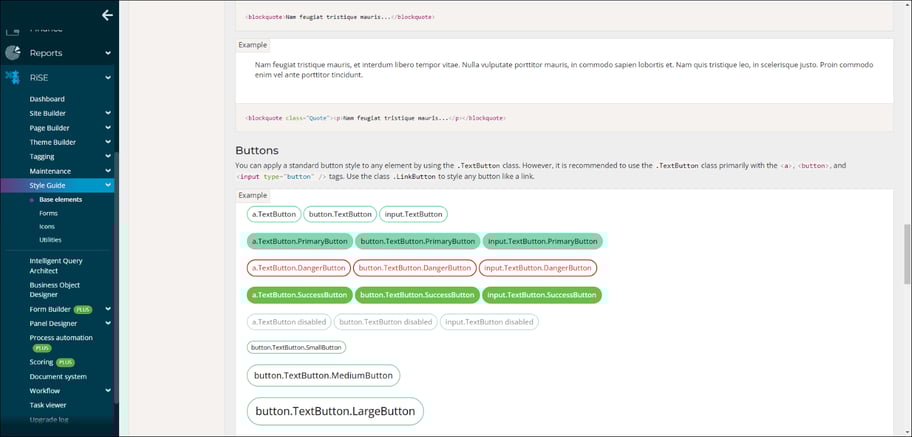Open Site Builder in navigation
The image size is (912, 437).
48,113
